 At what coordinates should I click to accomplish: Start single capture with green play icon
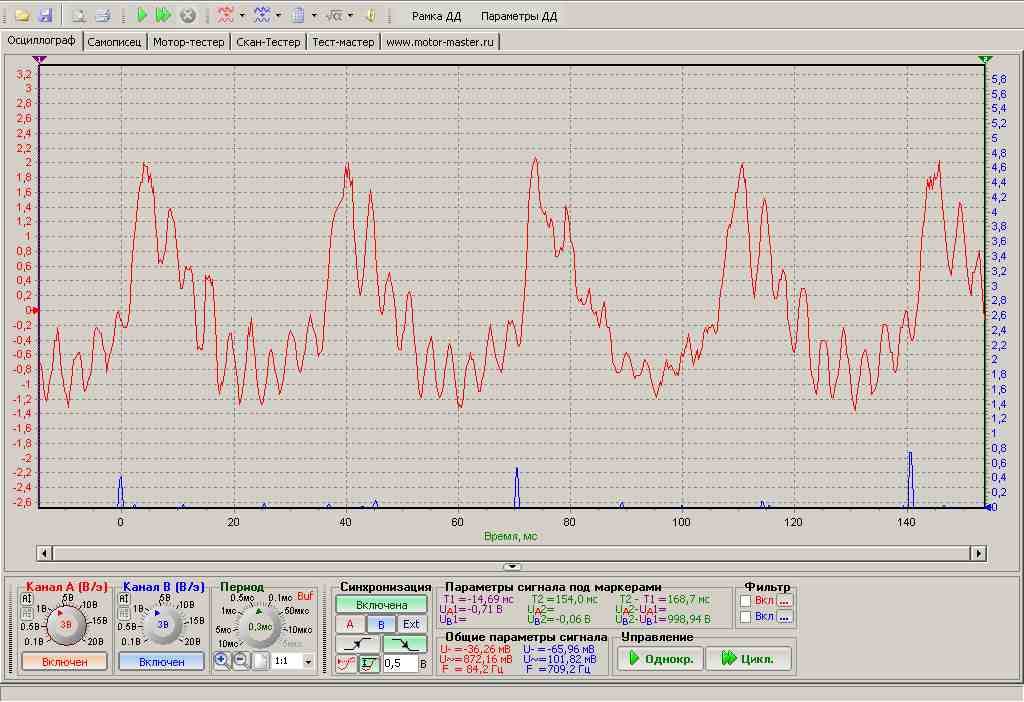(x=143, y=16)
